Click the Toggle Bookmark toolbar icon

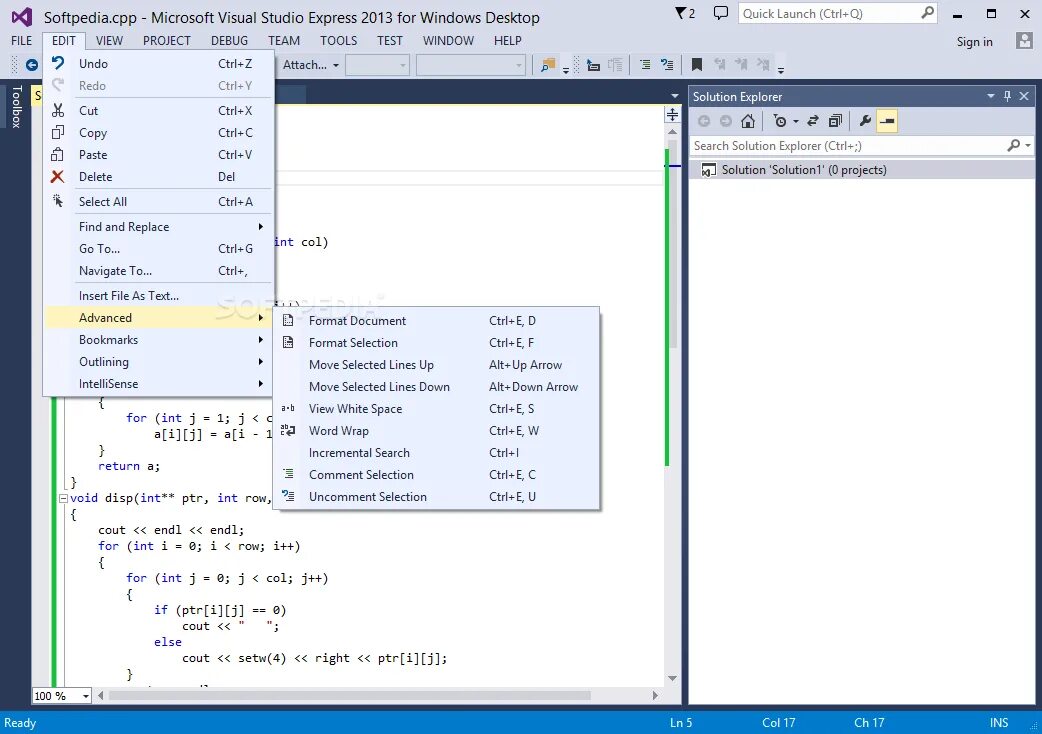point(696,64)
